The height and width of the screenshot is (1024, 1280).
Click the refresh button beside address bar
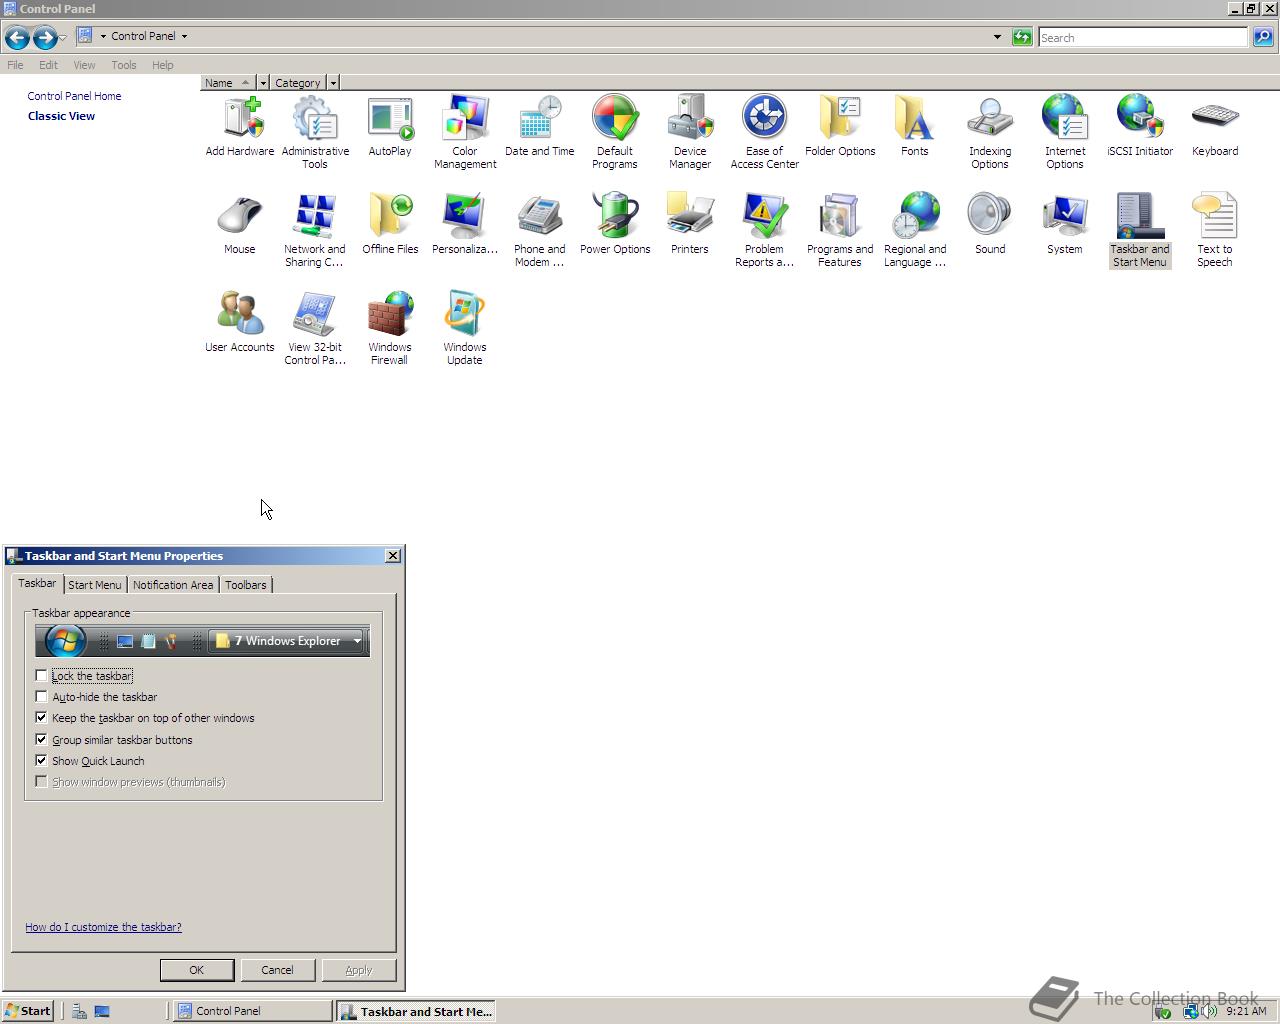point(1022,37)
